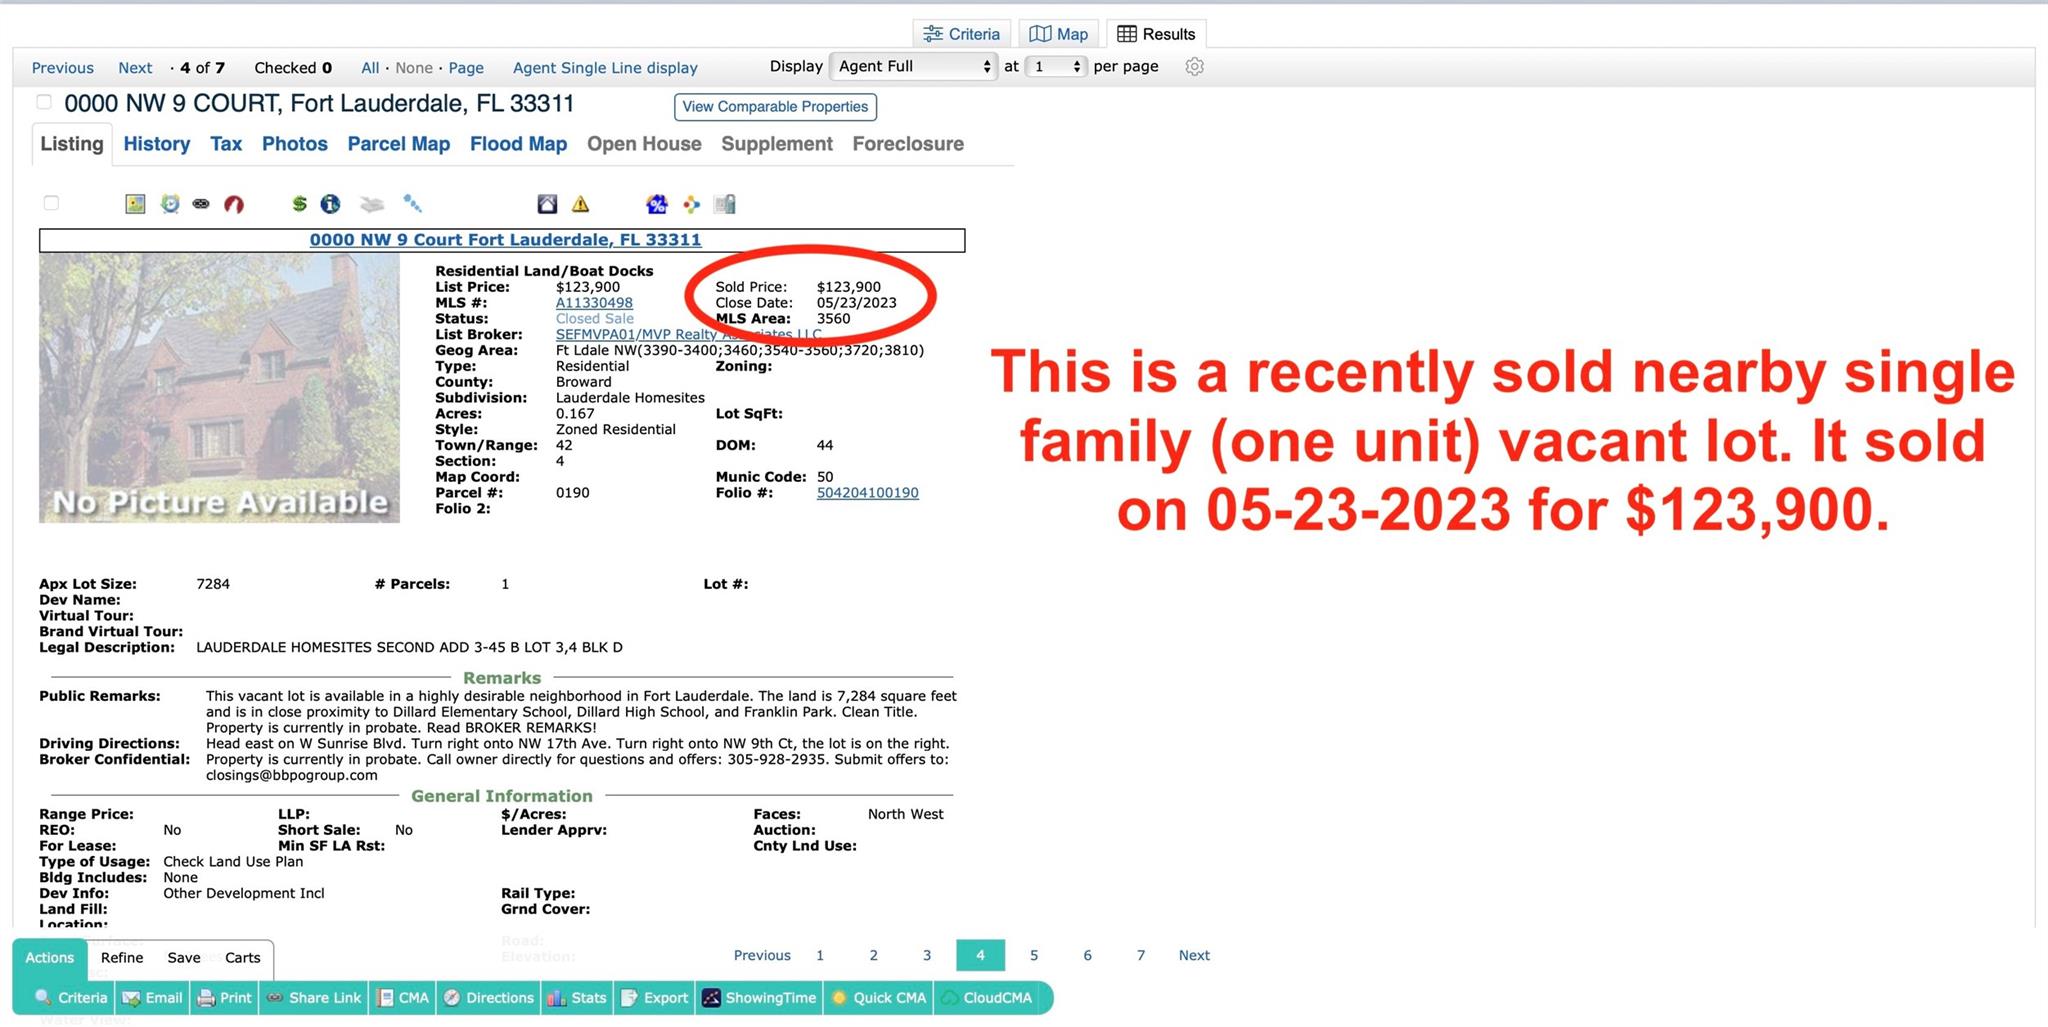Screen dimensions: 2048x1027
Task: Check the box next to the address heading
Action: [44, 102]
